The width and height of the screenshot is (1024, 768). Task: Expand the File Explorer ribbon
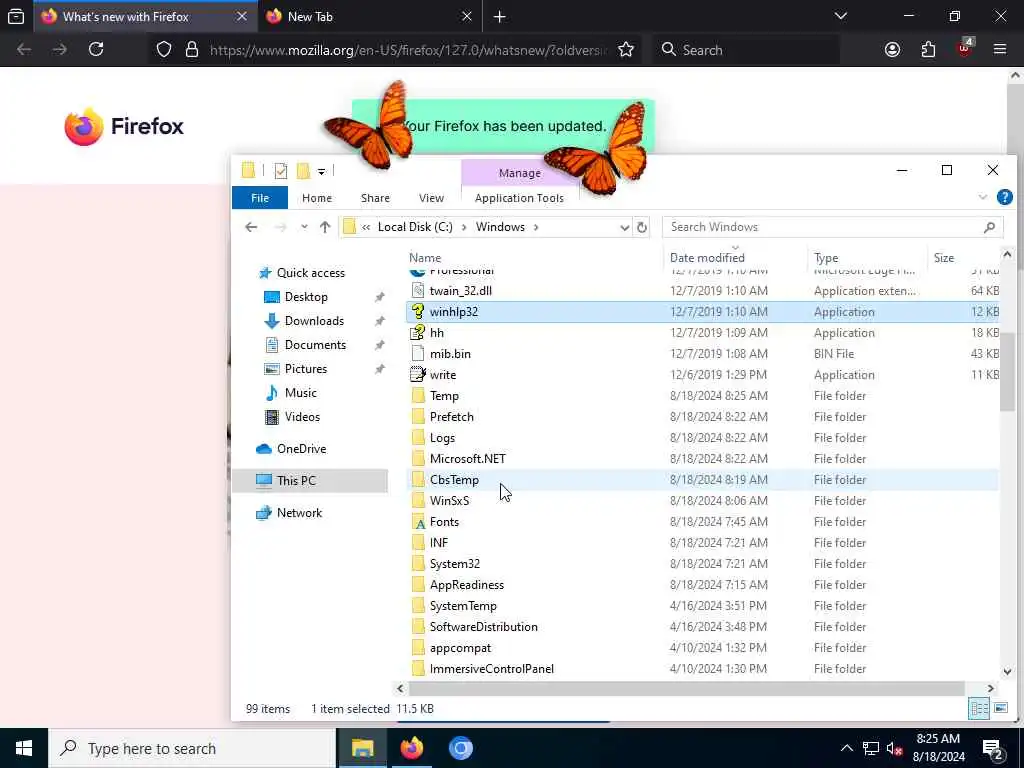point(983,197)
